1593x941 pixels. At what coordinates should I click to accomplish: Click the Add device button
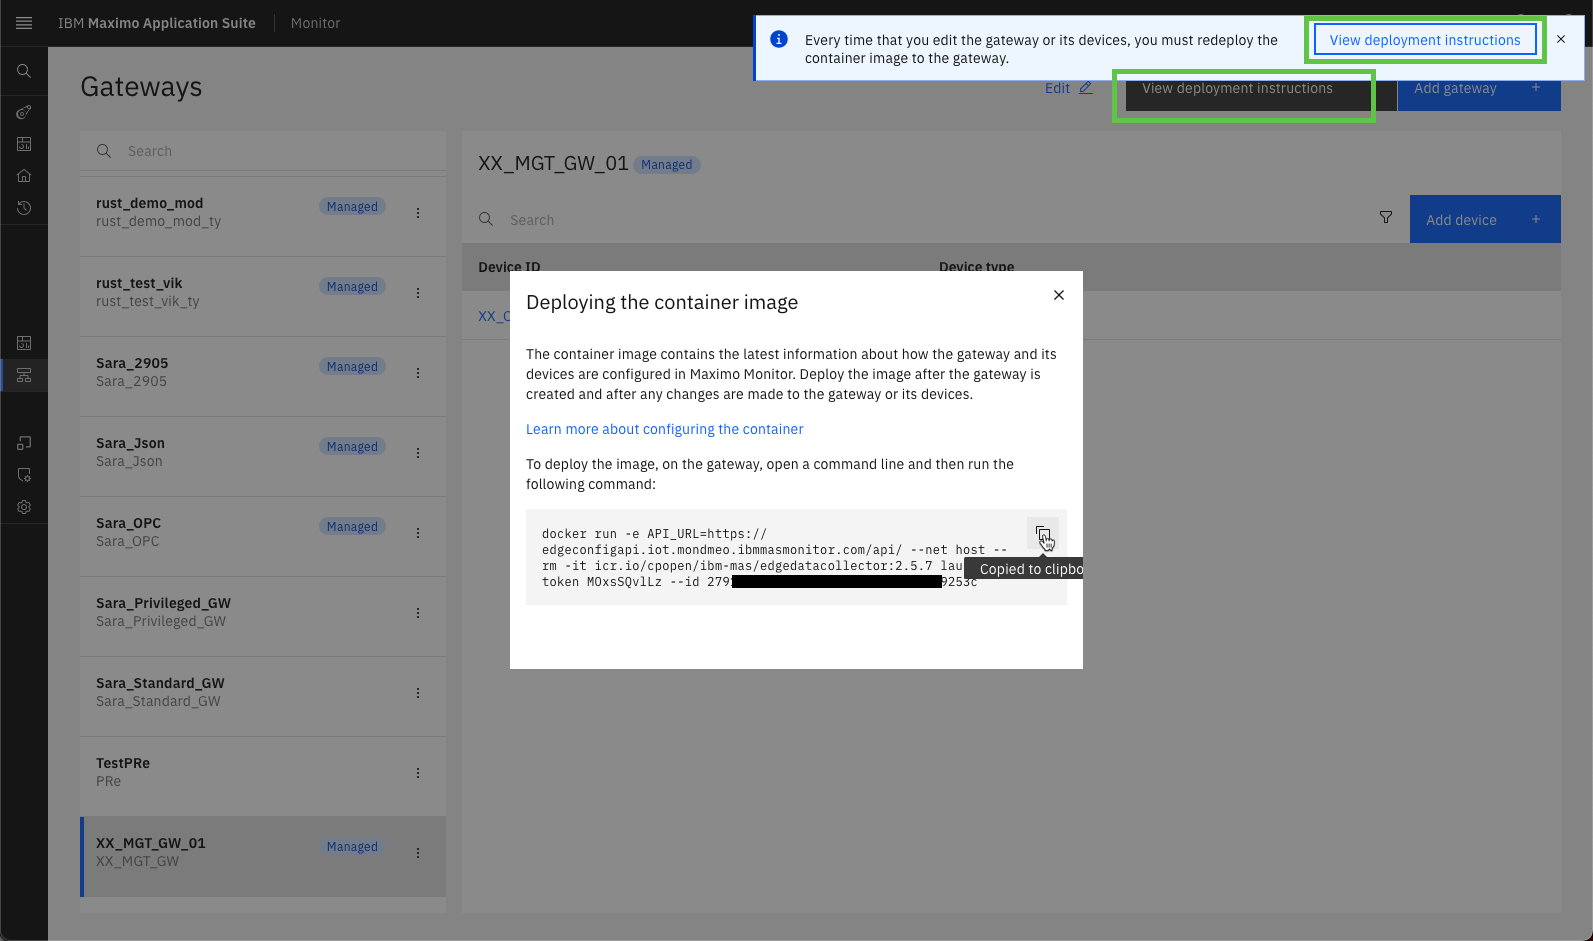(1485, 219)
